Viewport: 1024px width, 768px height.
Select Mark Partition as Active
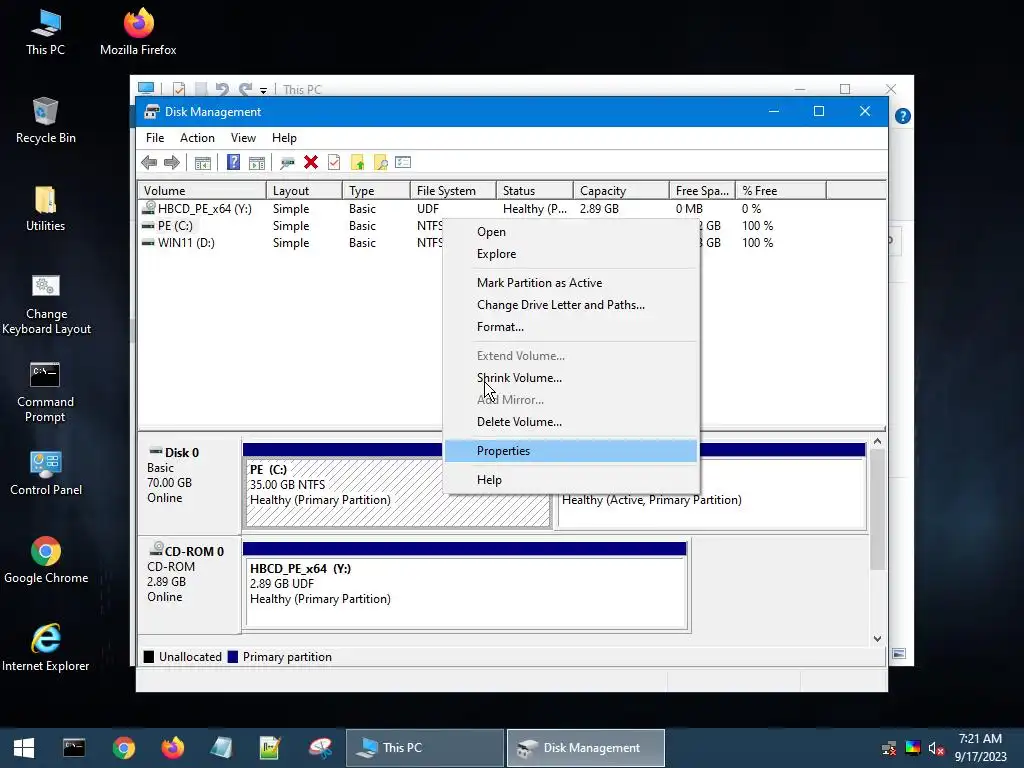point(571,283)
